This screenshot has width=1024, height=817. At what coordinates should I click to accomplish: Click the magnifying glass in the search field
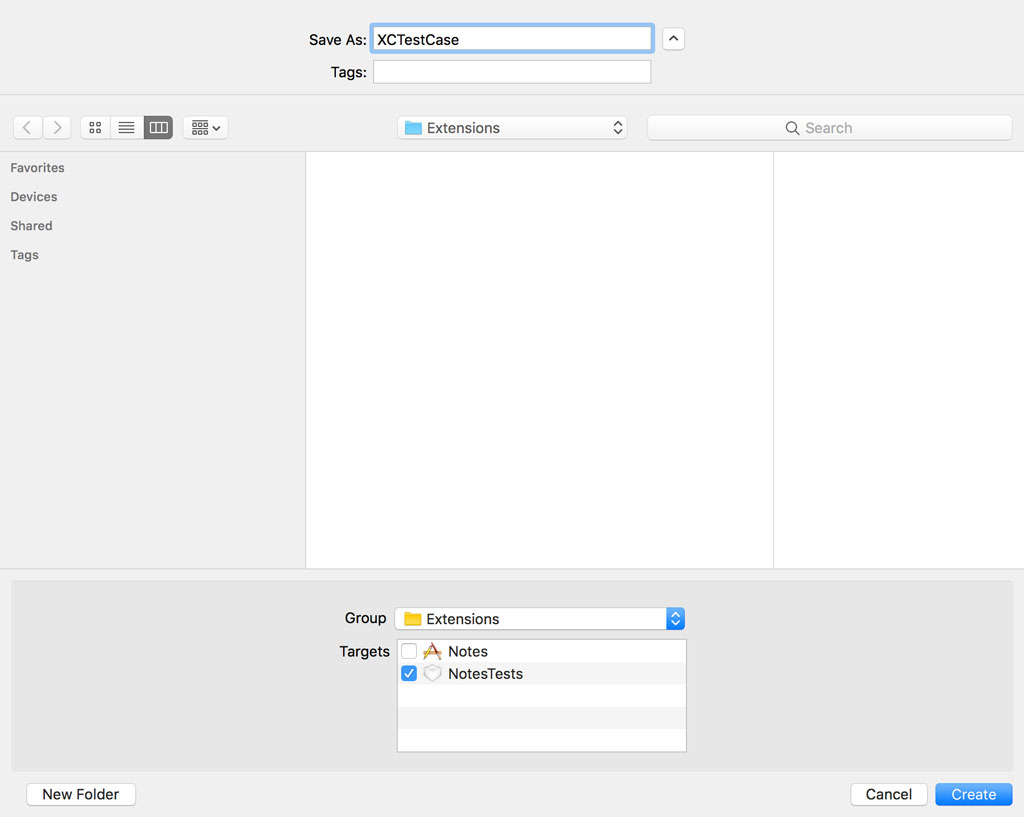[793, 127]
